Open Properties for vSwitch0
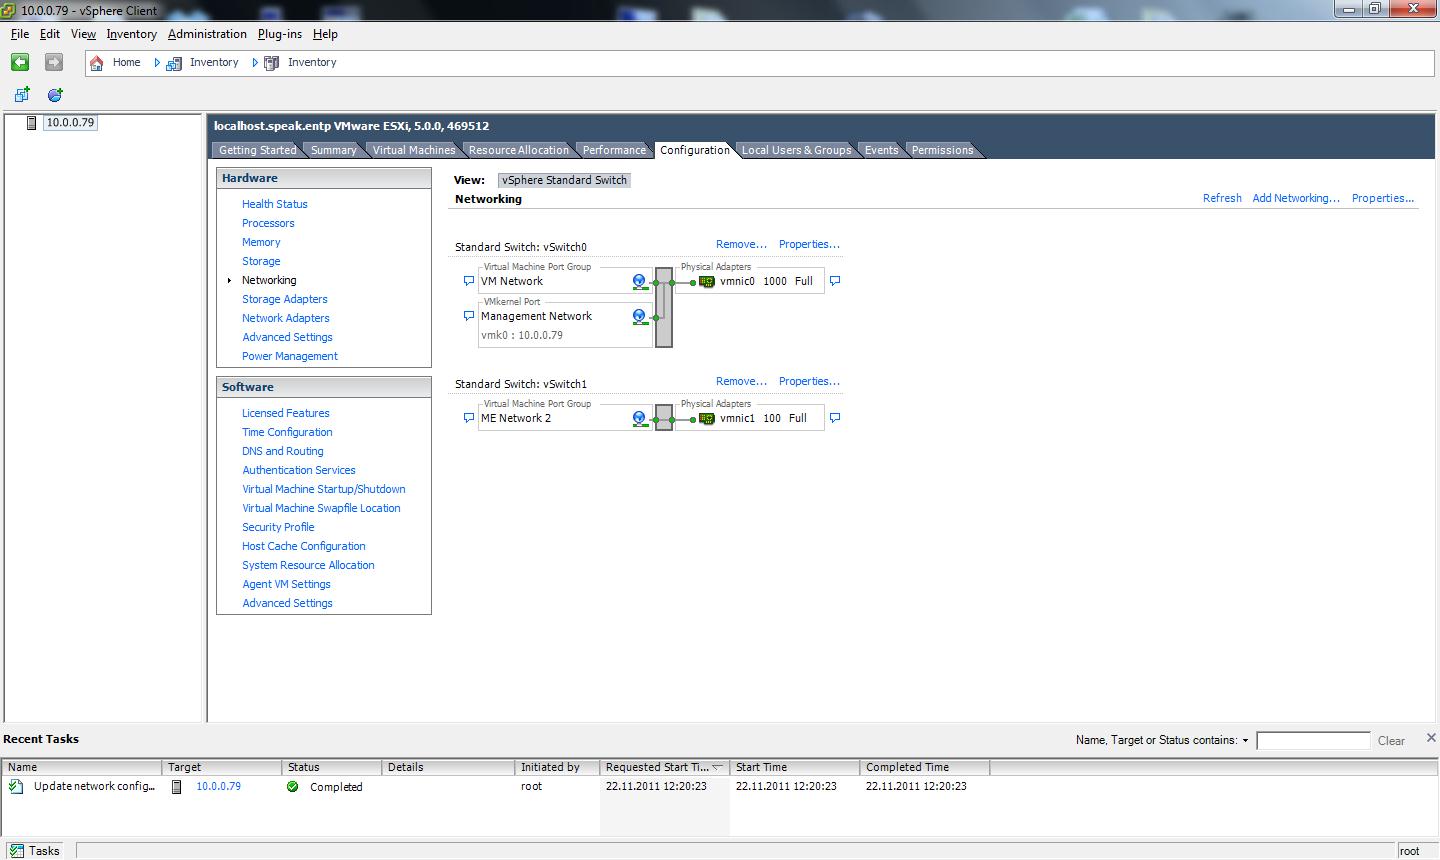Screen dimensions: 1440x860 809,244
